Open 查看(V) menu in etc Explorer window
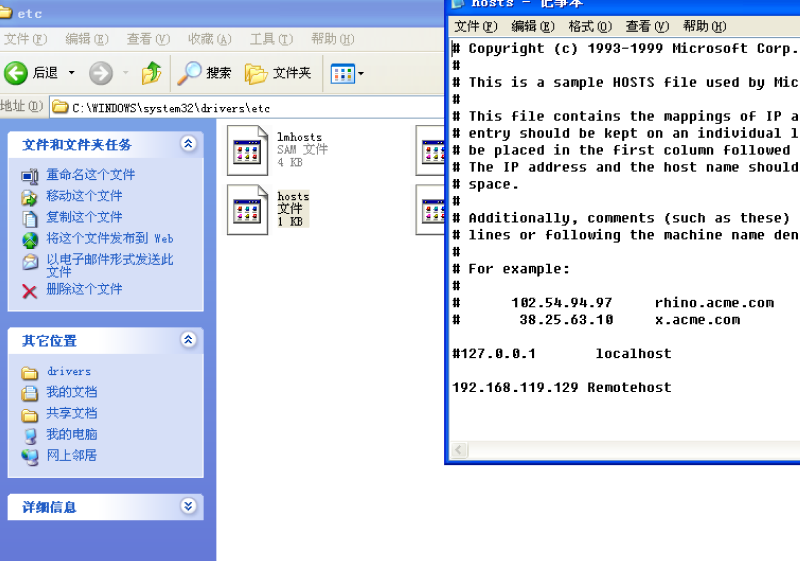 tap(148, 39)
